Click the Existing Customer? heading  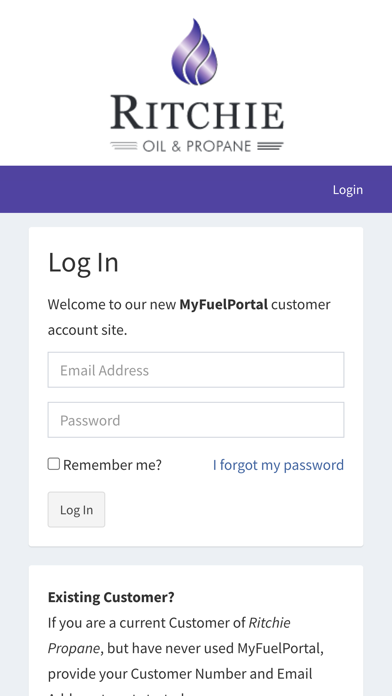point(111,597)
